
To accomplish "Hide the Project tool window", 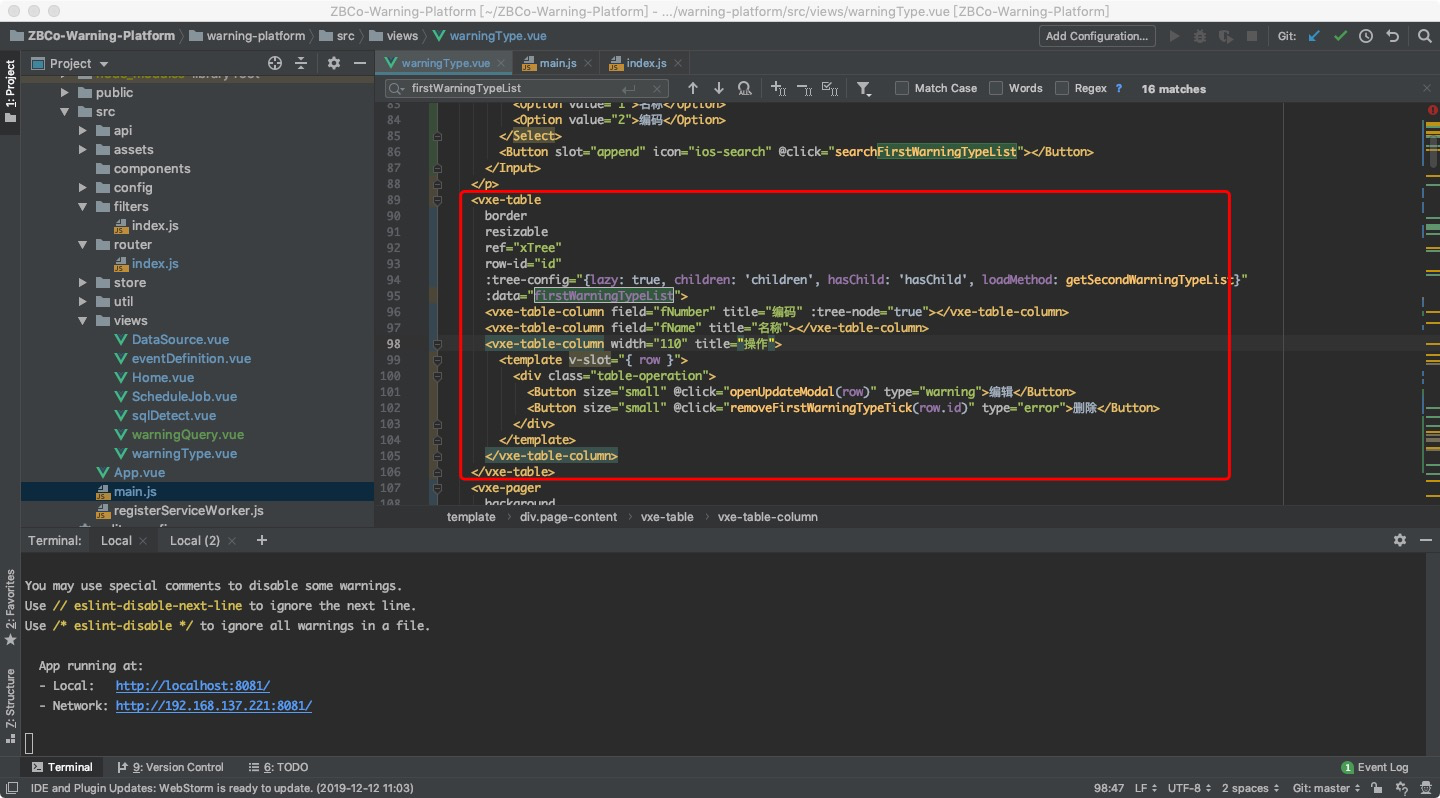I will tap(359, 63).
